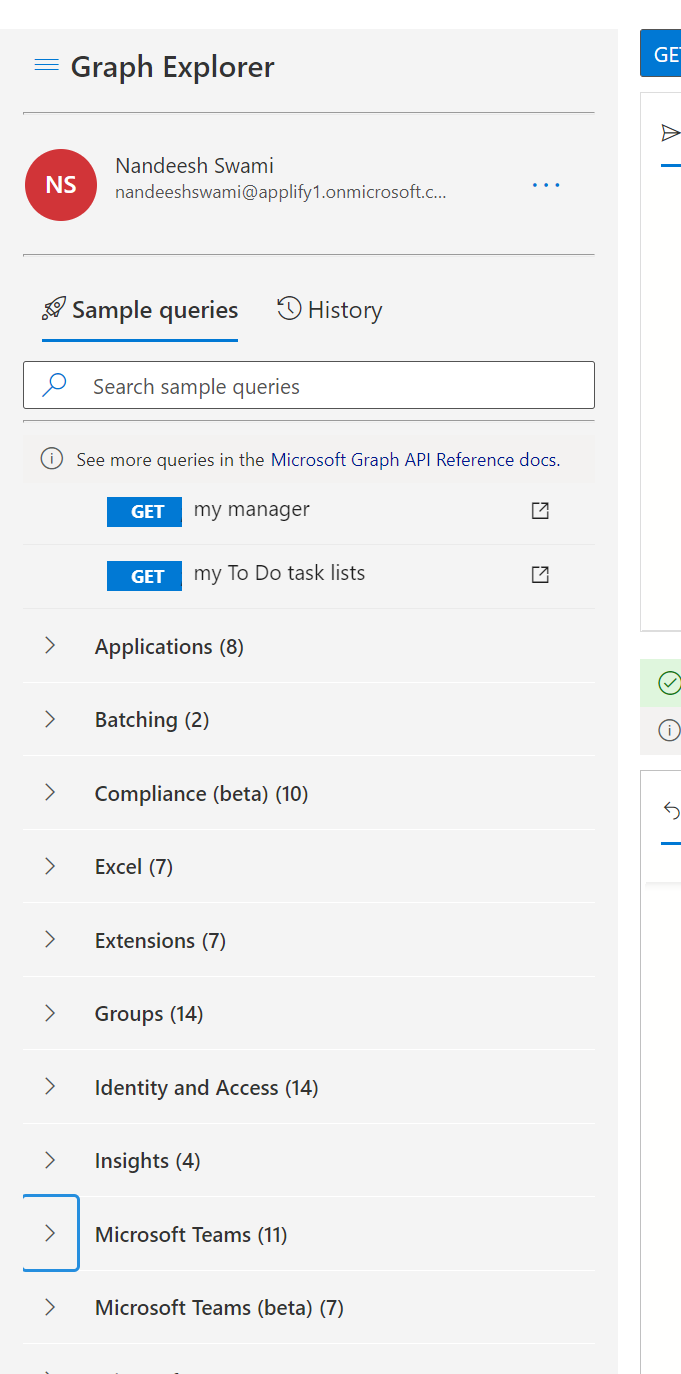Expand the Batching (2) category chevron

tap(50, 719)
